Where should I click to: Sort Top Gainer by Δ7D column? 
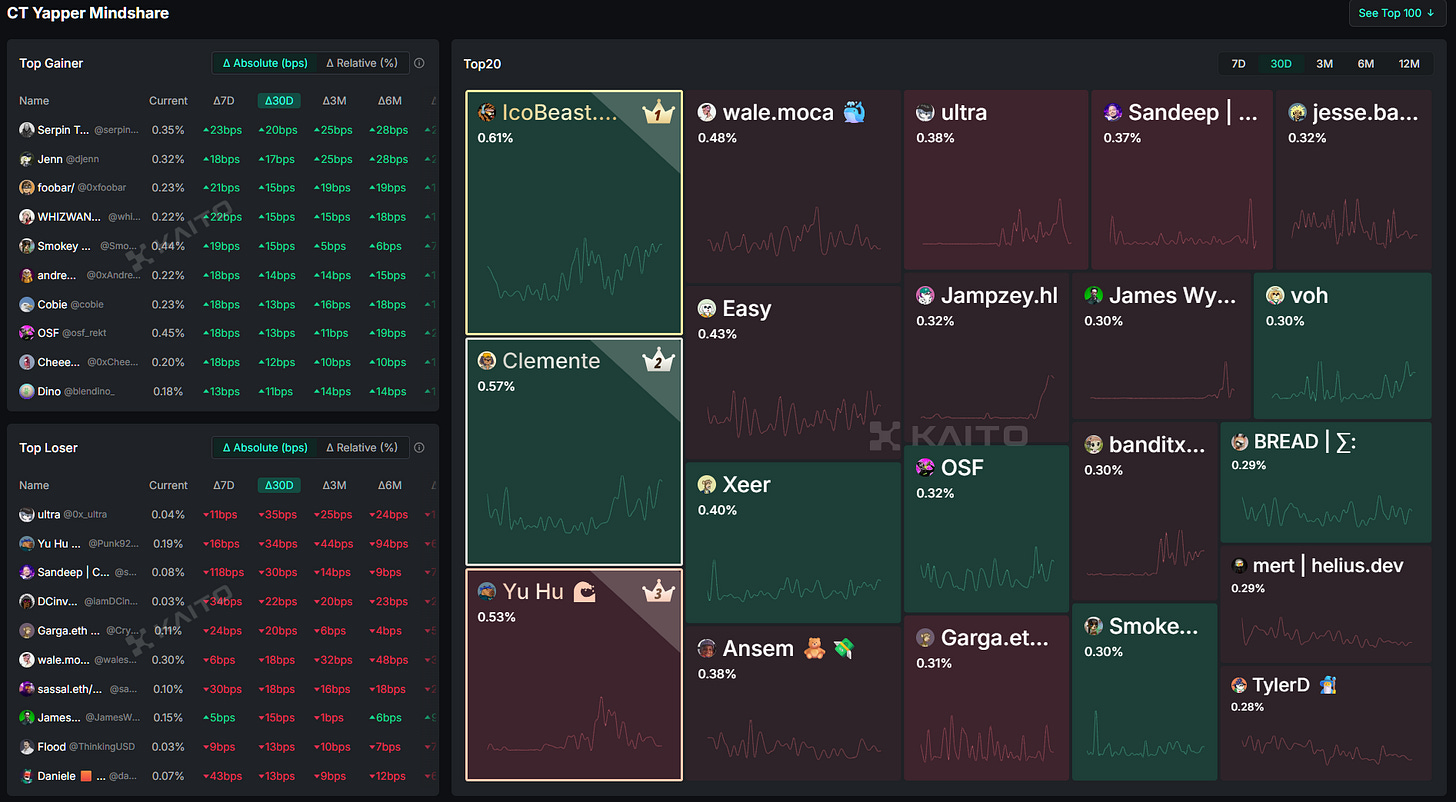coord(224,101)
